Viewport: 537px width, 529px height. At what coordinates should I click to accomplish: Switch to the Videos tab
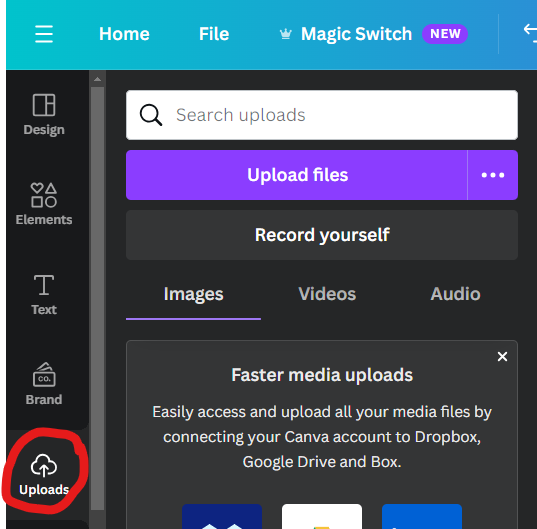point(327,294)
